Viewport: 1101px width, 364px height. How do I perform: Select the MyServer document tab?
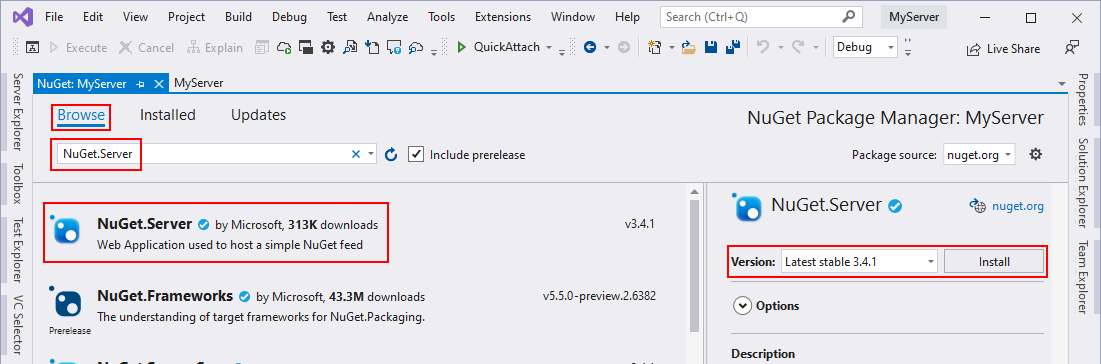(x=199, y=83)
